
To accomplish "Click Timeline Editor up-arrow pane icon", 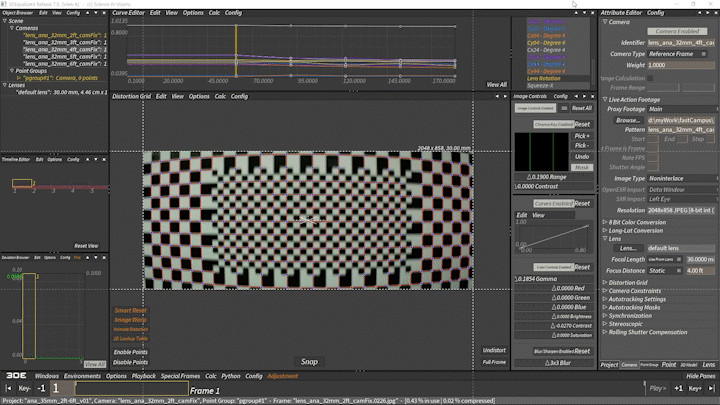I will (x=88, y=159).
